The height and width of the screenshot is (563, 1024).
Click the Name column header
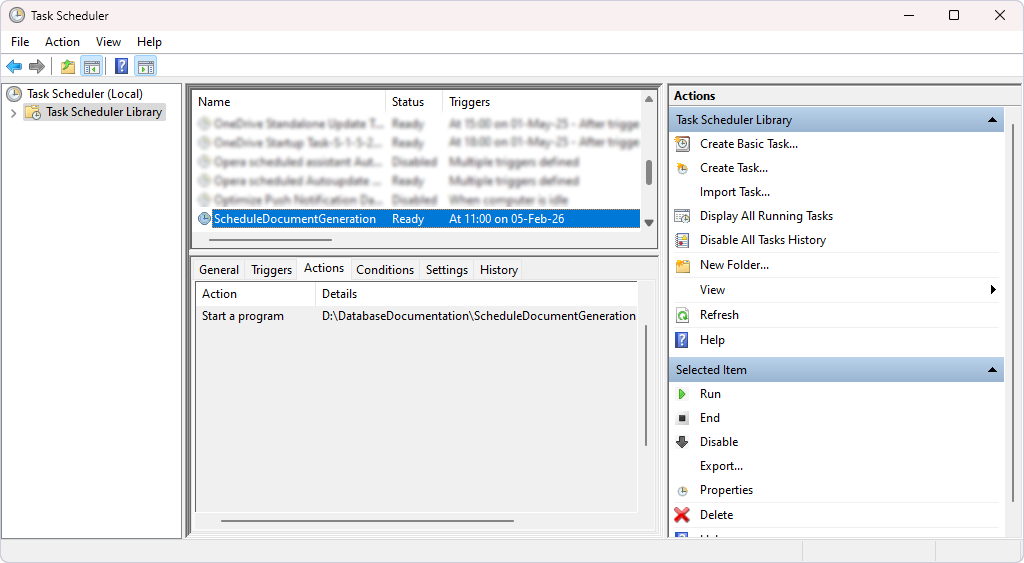(x=288, y=102)
